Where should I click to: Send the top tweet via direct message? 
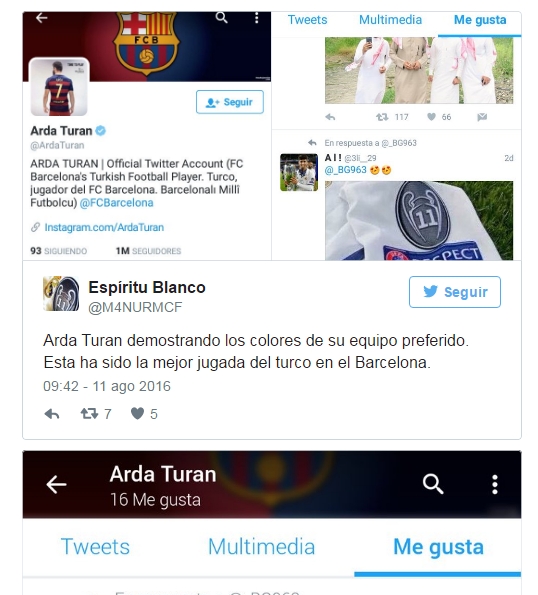click(482, 117)
